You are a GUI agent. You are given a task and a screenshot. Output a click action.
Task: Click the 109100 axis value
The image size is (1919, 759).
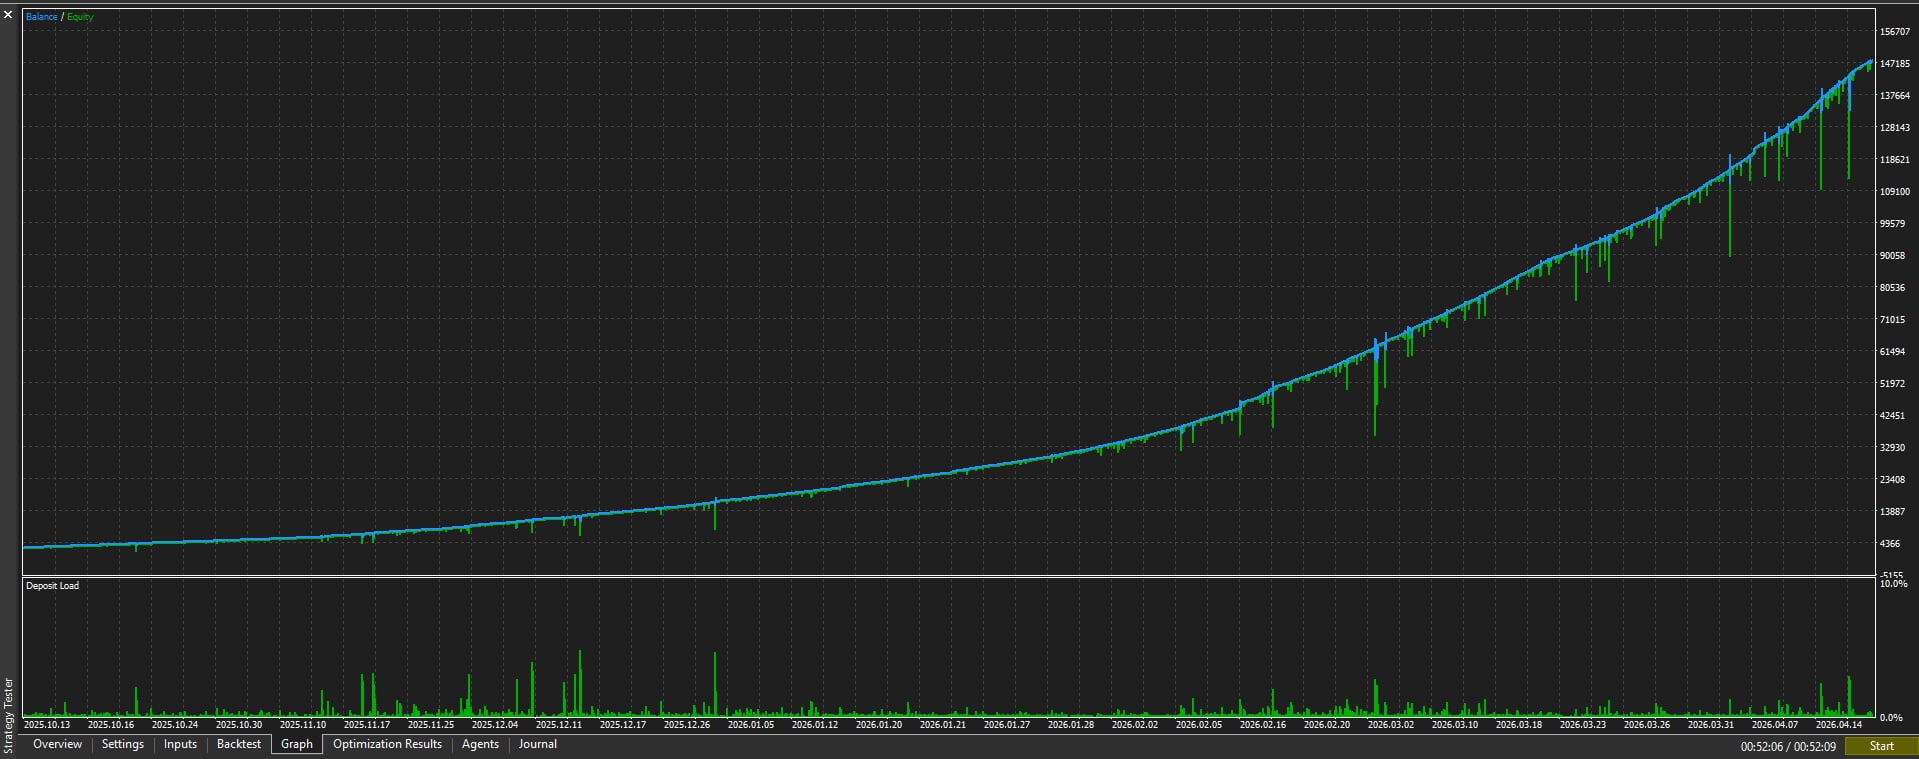coord(1895,192)
